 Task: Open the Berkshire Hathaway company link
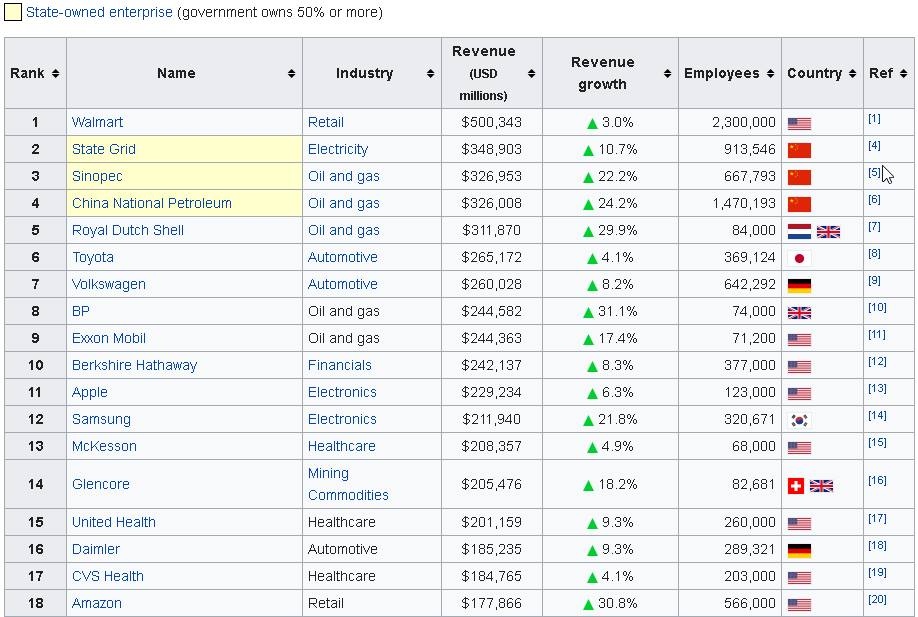134,365
